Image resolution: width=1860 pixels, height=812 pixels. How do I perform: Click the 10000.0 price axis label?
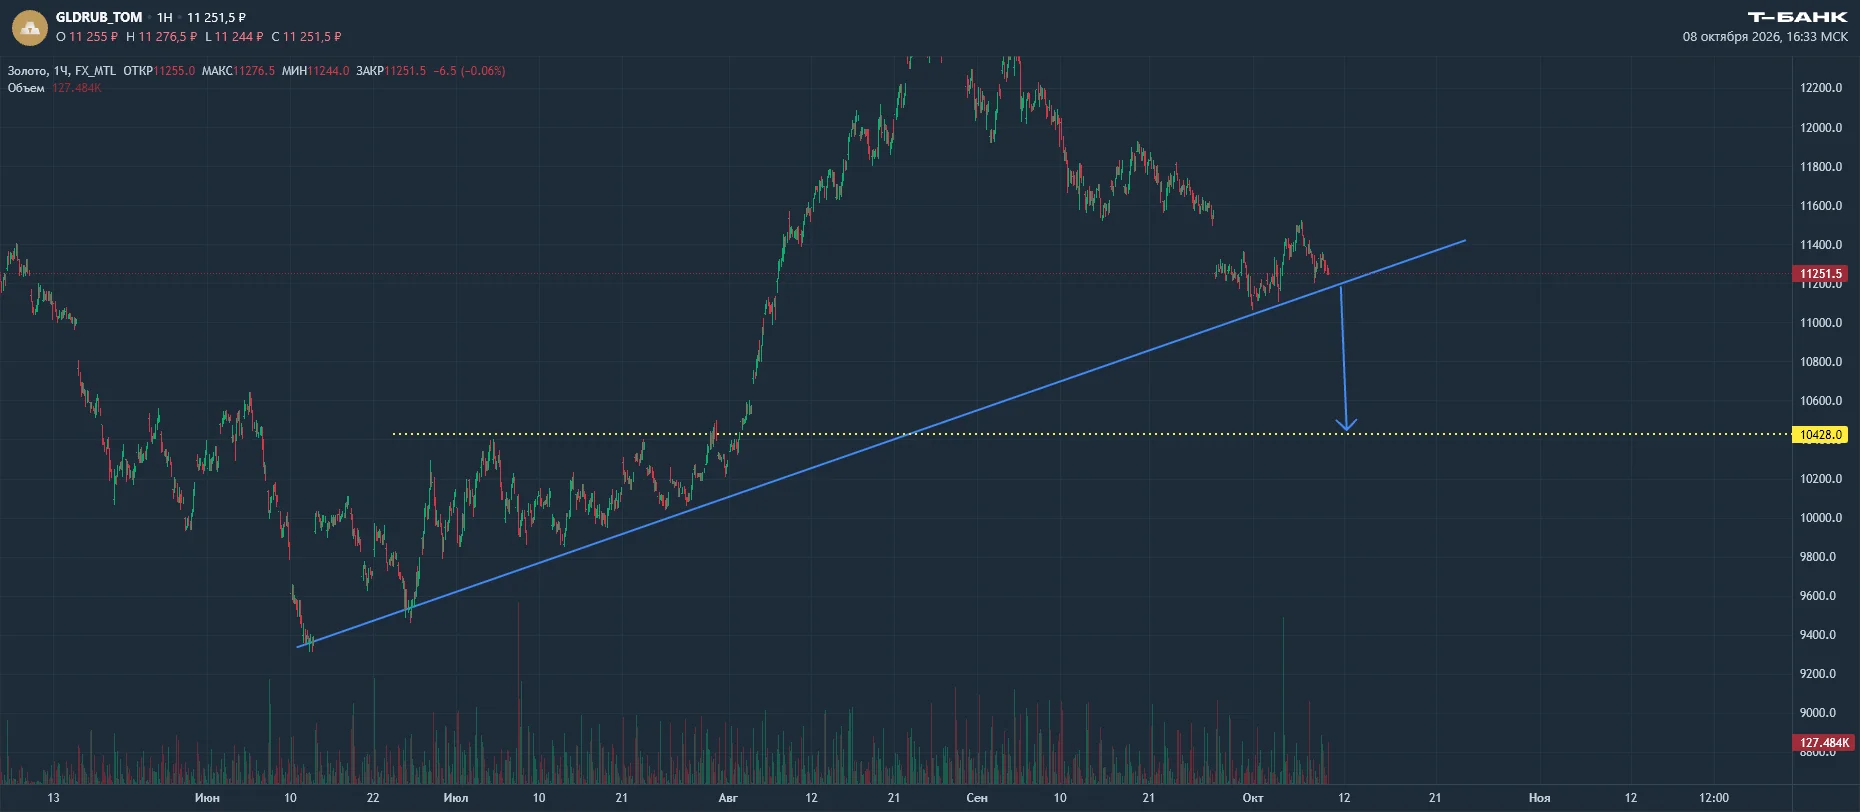click(1821, 518)
